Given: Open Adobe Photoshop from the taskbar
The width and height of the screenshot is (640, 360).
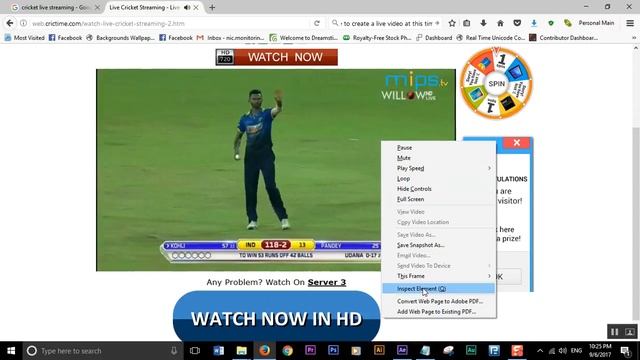Looking at the screenshot, I should pyautogui.click(x=333, y=351).
